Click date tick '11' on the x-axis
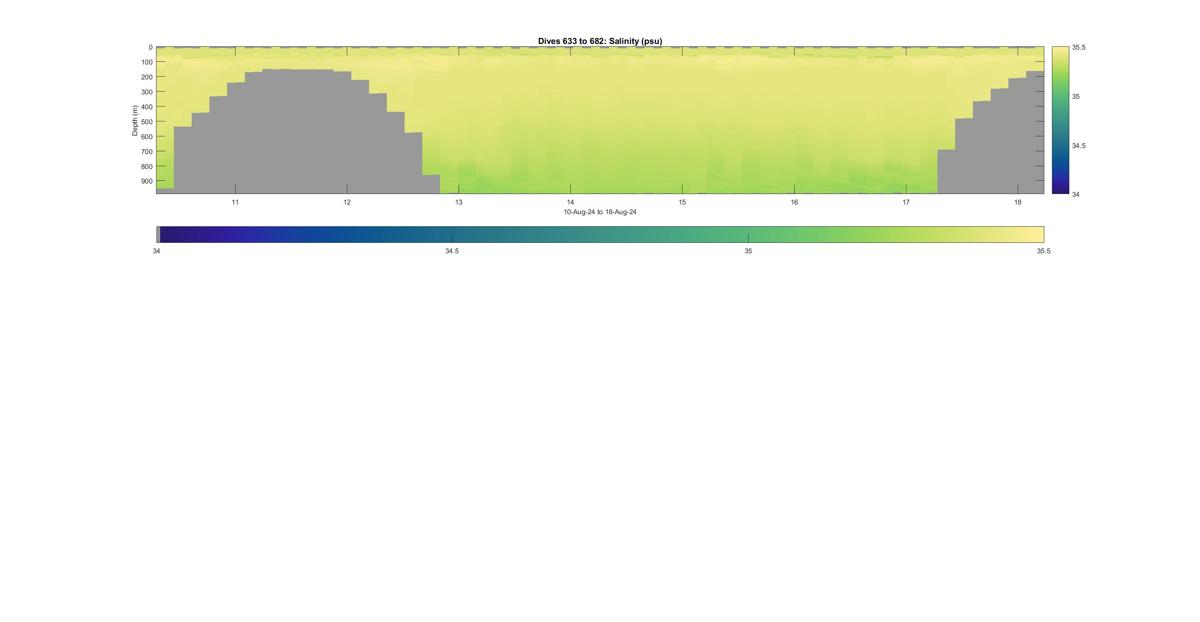This screenshot has width=1200, height=622. pyautogui.click(x=235, y=202)
